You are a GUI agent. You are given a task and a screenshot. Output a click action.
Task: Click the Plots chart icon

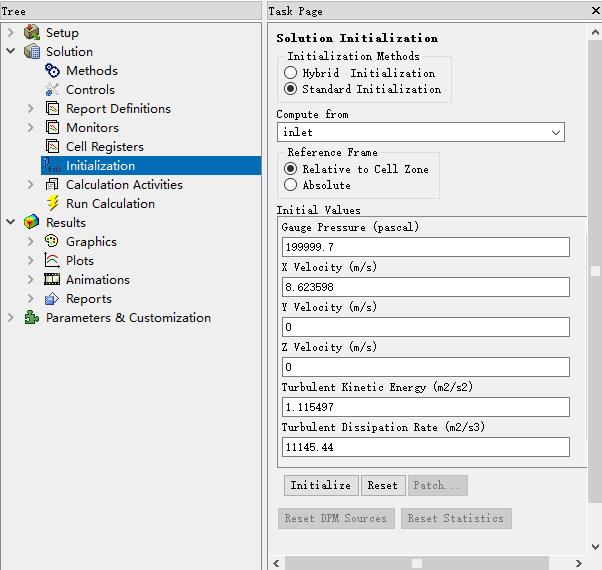[x=52, y=260]
